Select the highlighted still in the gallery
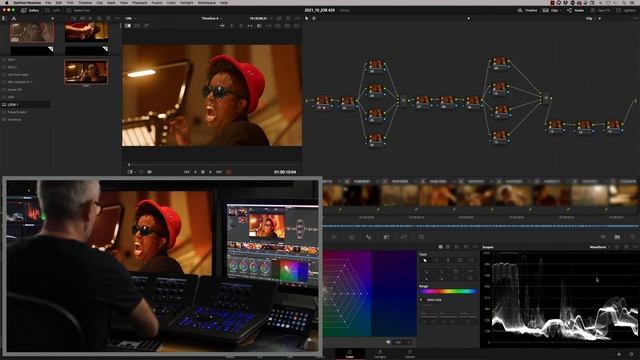Viewport: 640px width, 360px height. pos(86,72)
